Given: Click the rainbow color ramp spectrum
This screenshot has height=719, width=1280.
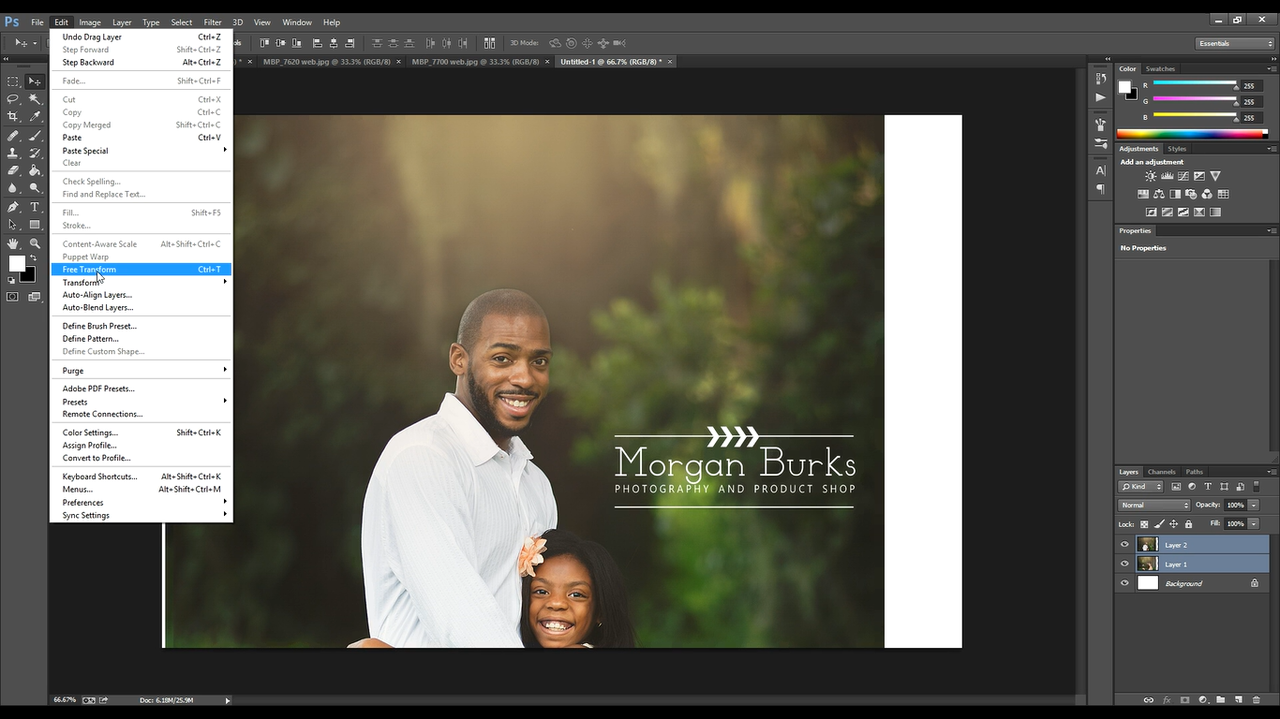Looking at the screenshot, I should [1190, 133].
